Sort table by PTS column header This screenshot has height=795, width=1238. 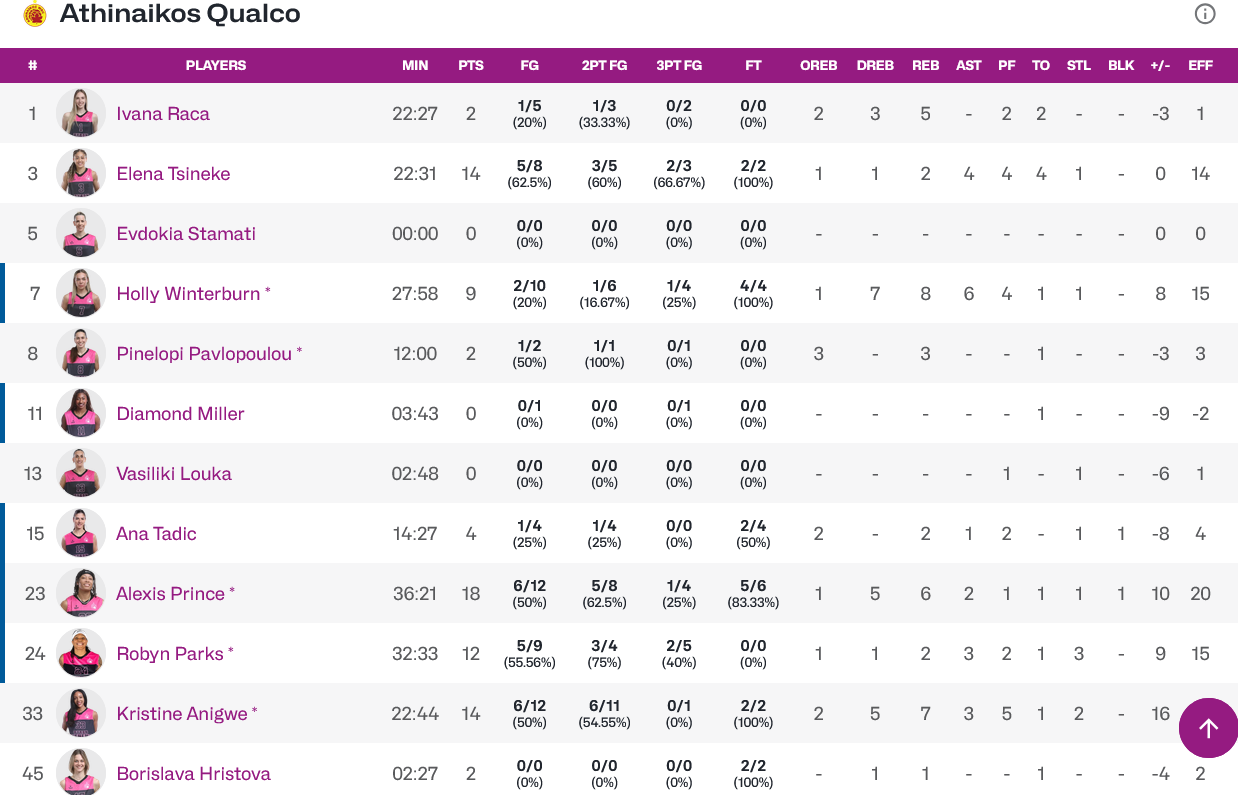point(470,65)
